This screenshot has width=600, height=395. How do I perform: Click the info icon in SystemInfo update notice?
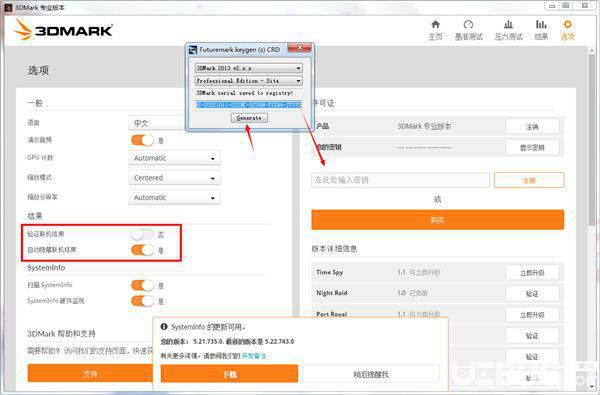[x=164, y=326]
